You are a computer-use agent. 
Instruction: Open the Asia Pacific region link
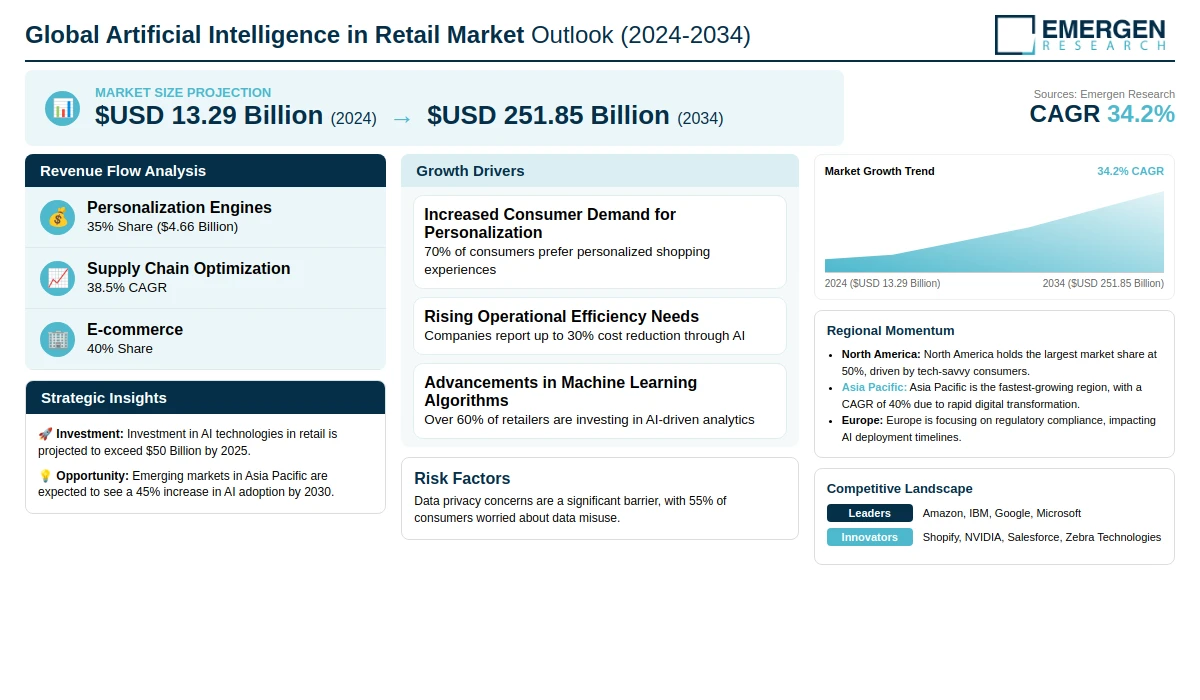coord(874,387)
